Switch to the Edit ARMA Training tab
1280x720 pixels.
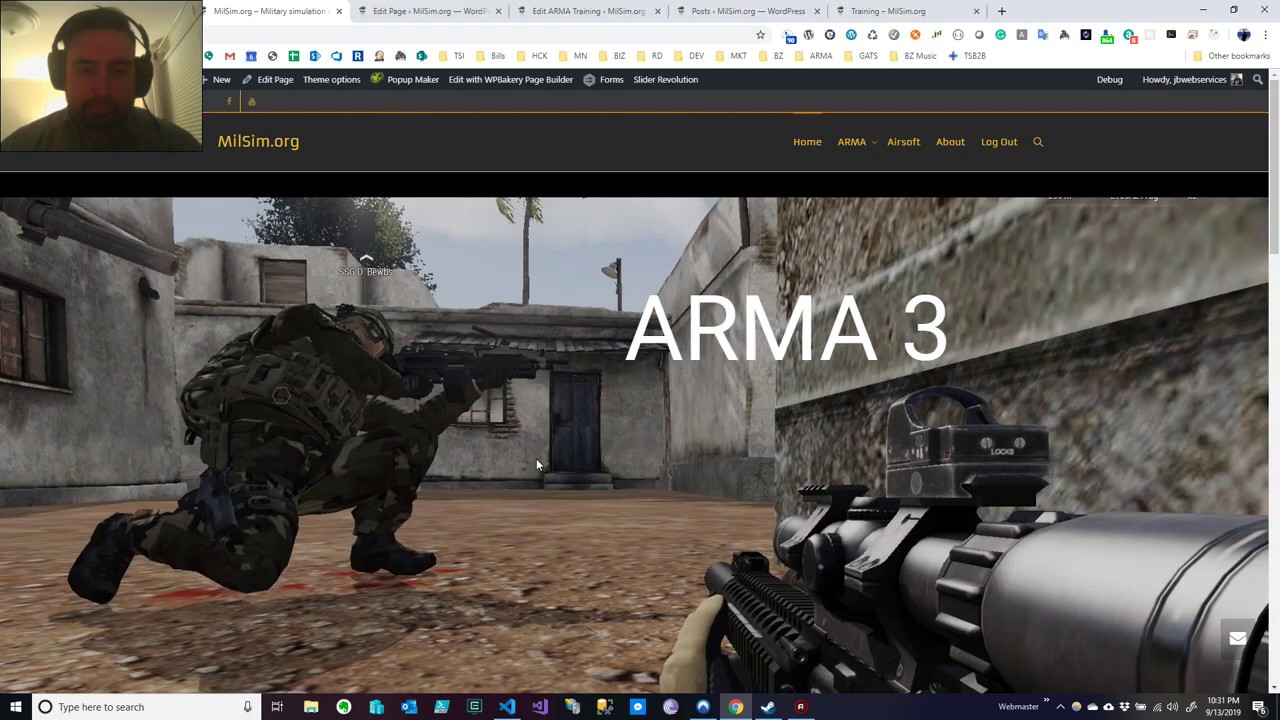[586, 11]
